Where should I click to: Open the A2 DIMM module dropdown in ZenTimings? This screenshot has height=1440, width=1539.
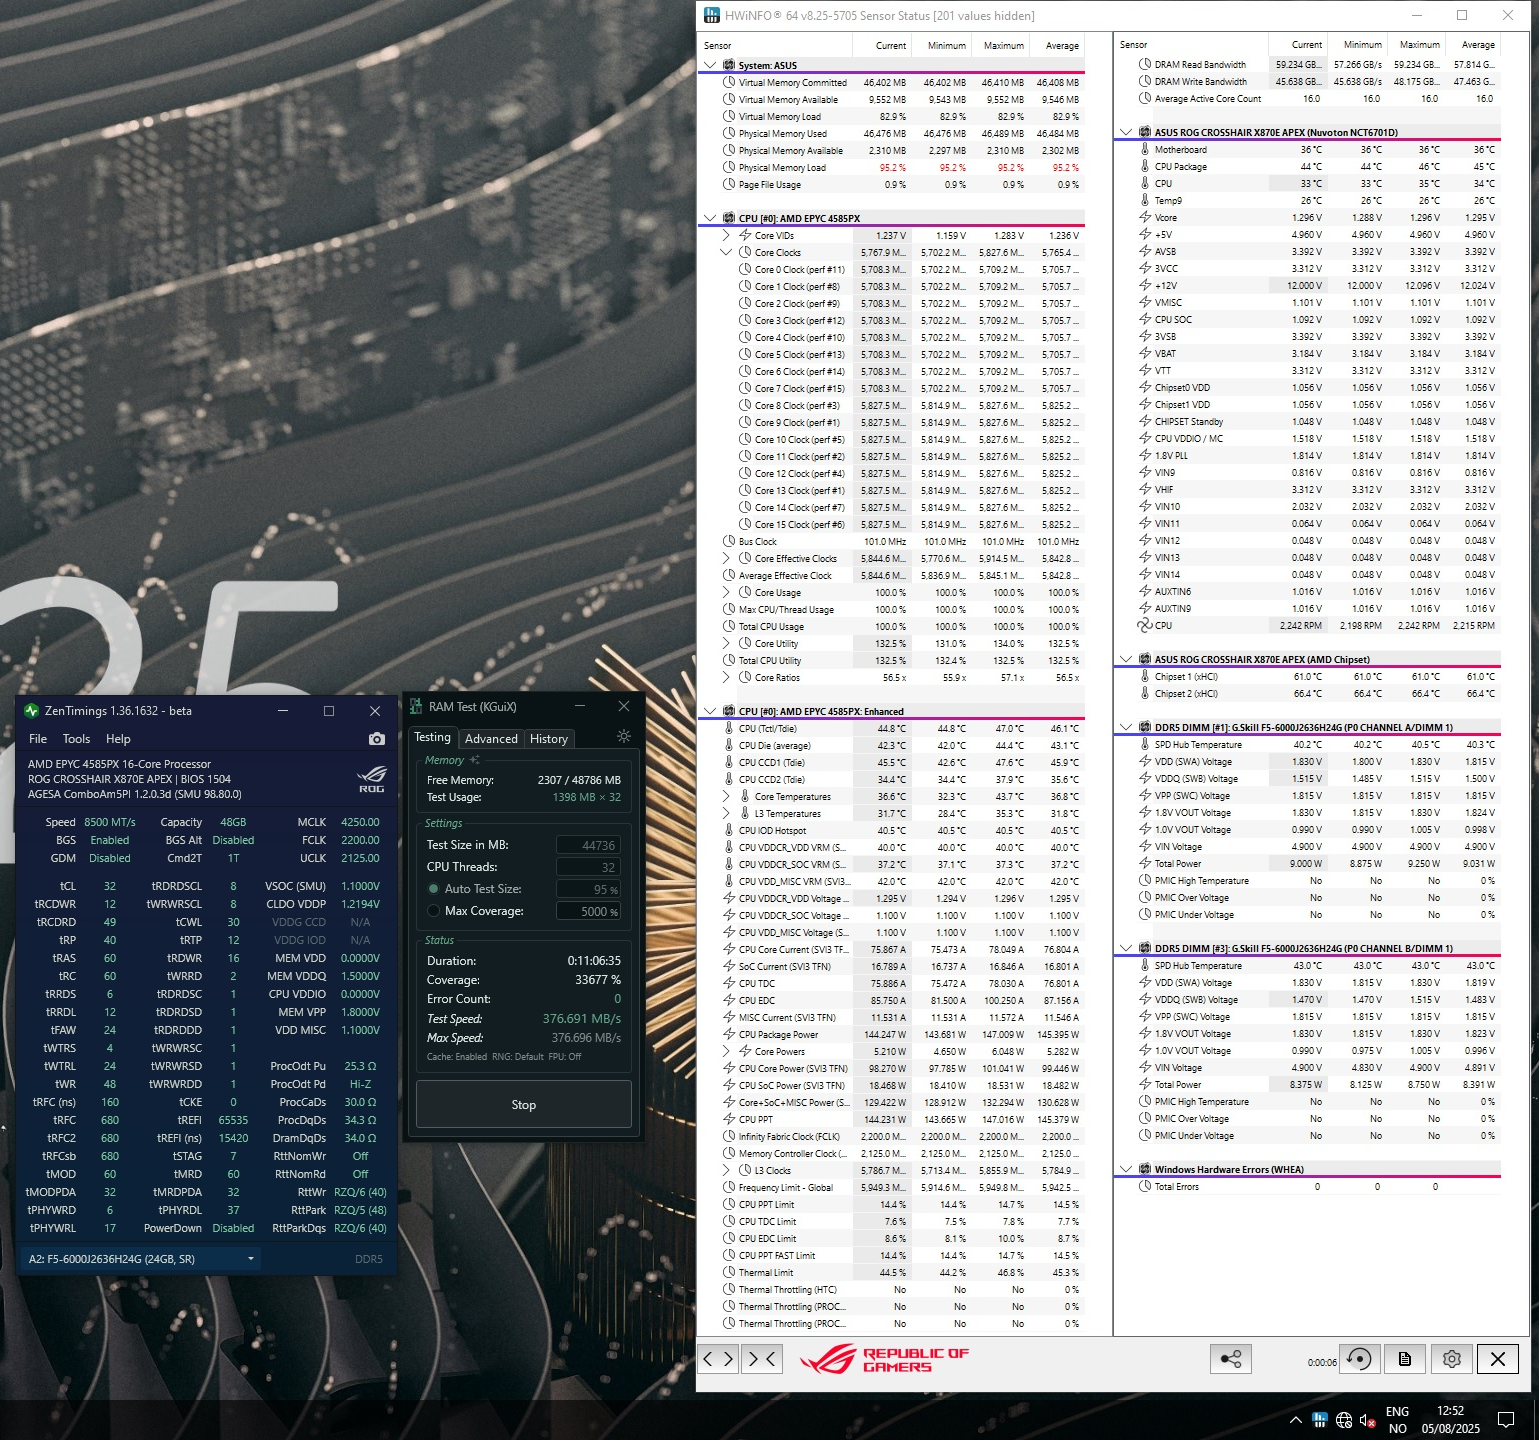141,1259
